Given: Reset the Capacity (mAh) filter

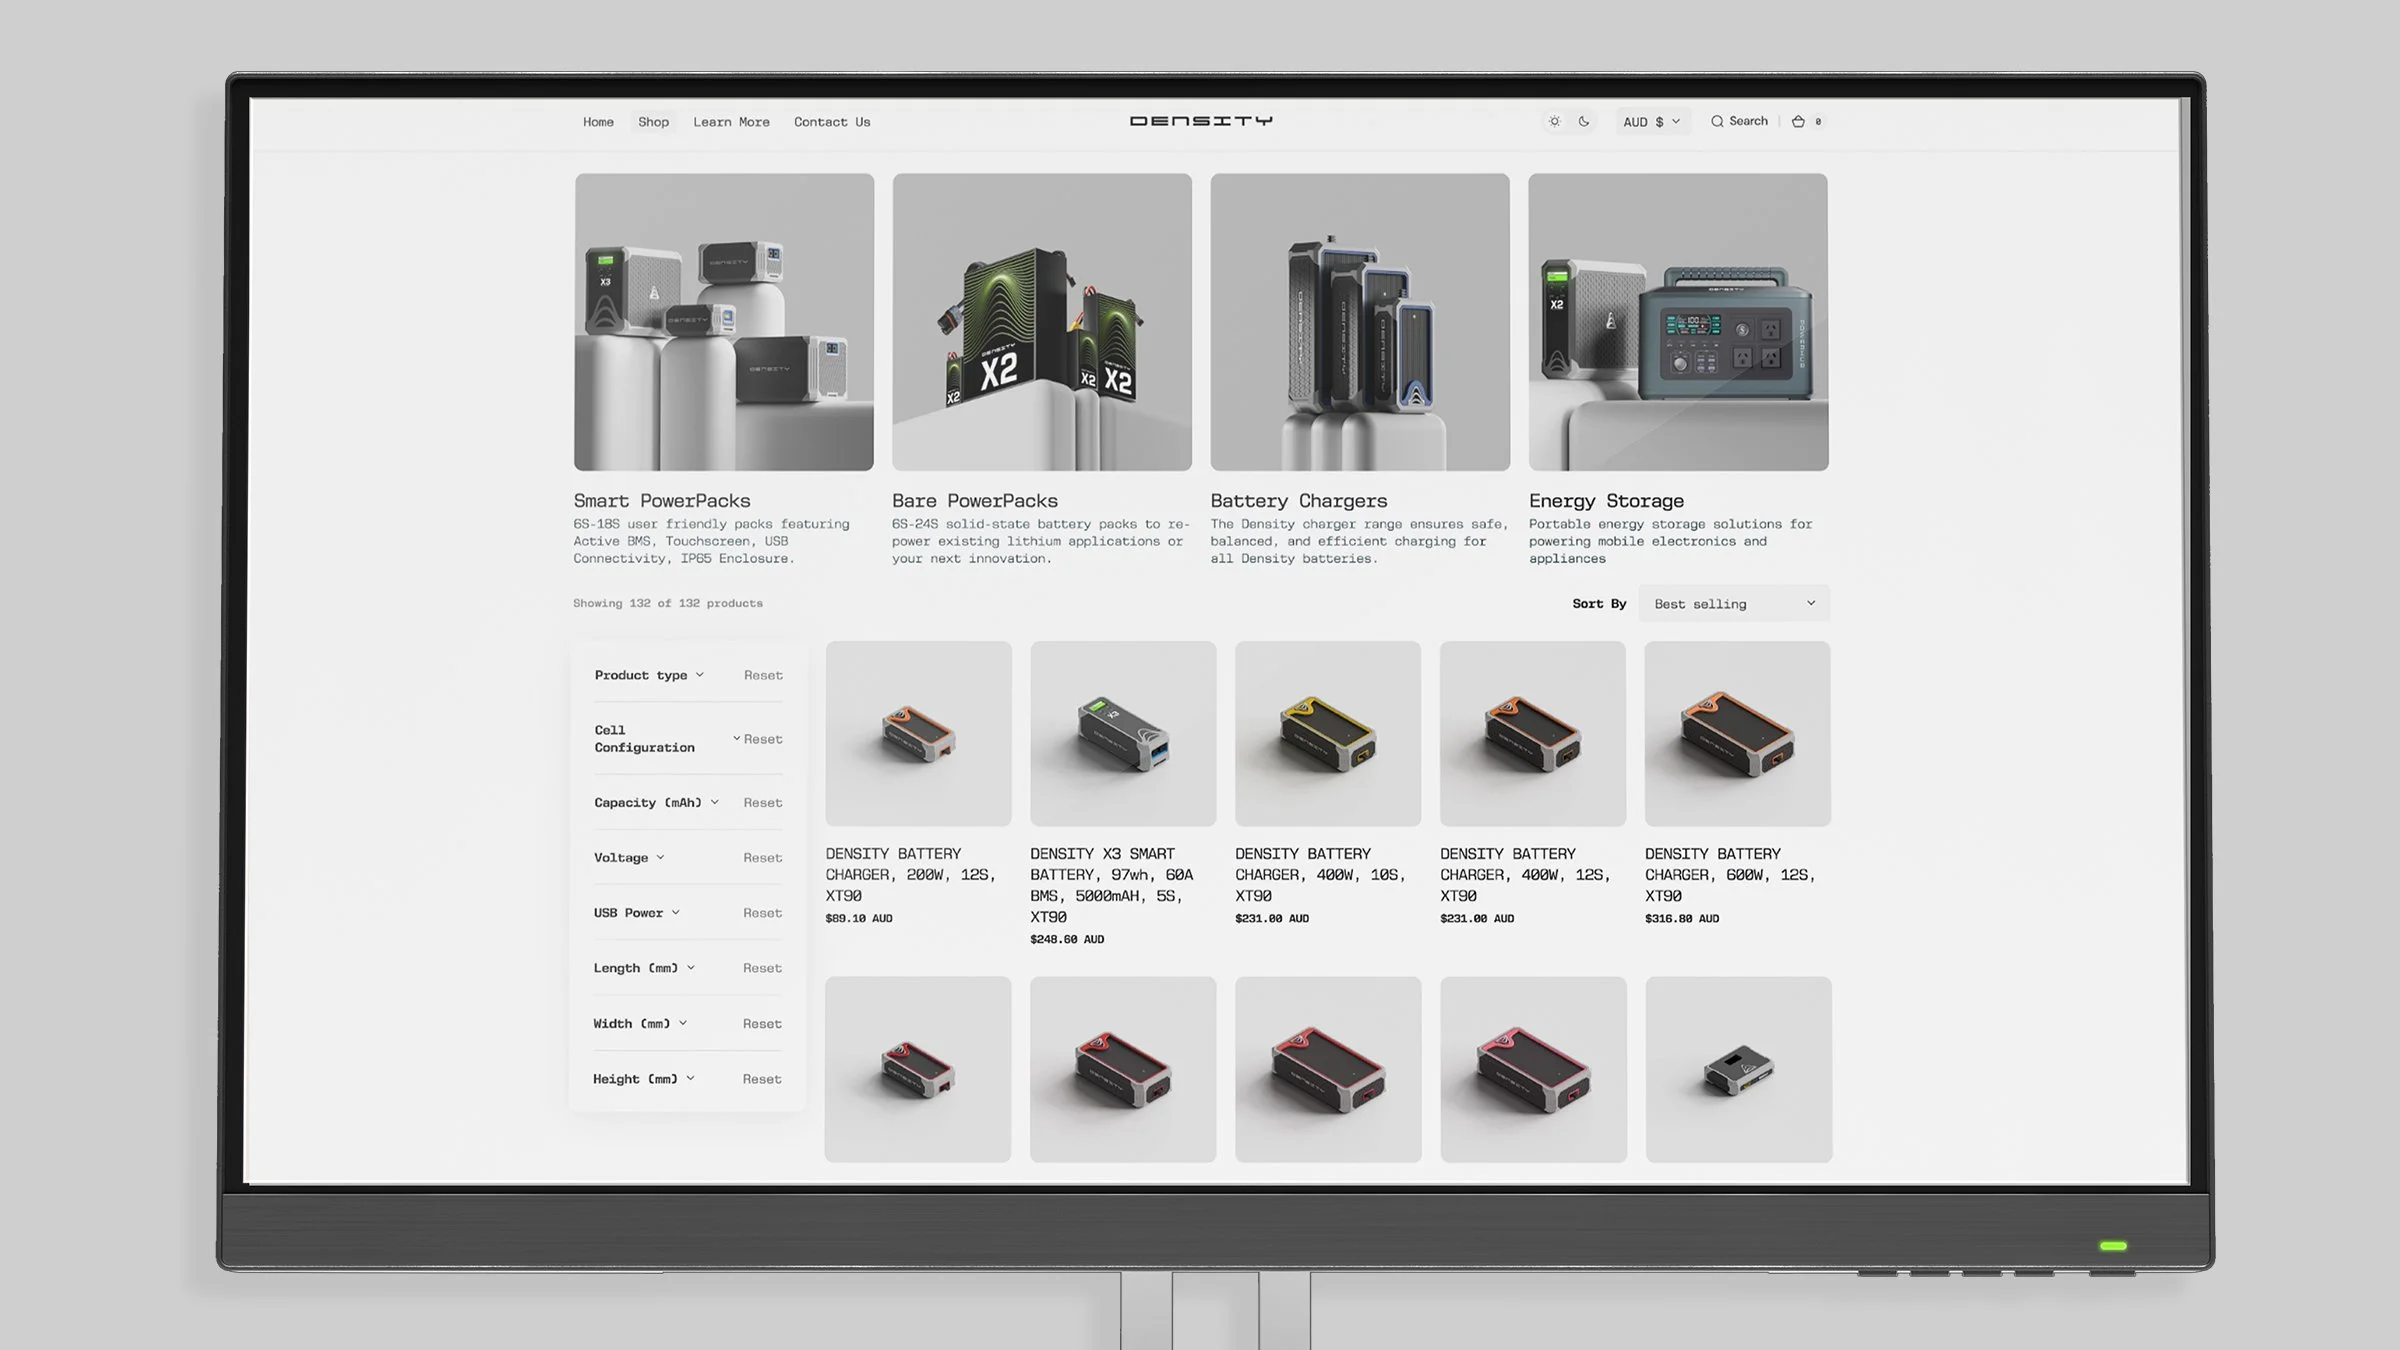Looking at the screenshot, I should (762, 803).
